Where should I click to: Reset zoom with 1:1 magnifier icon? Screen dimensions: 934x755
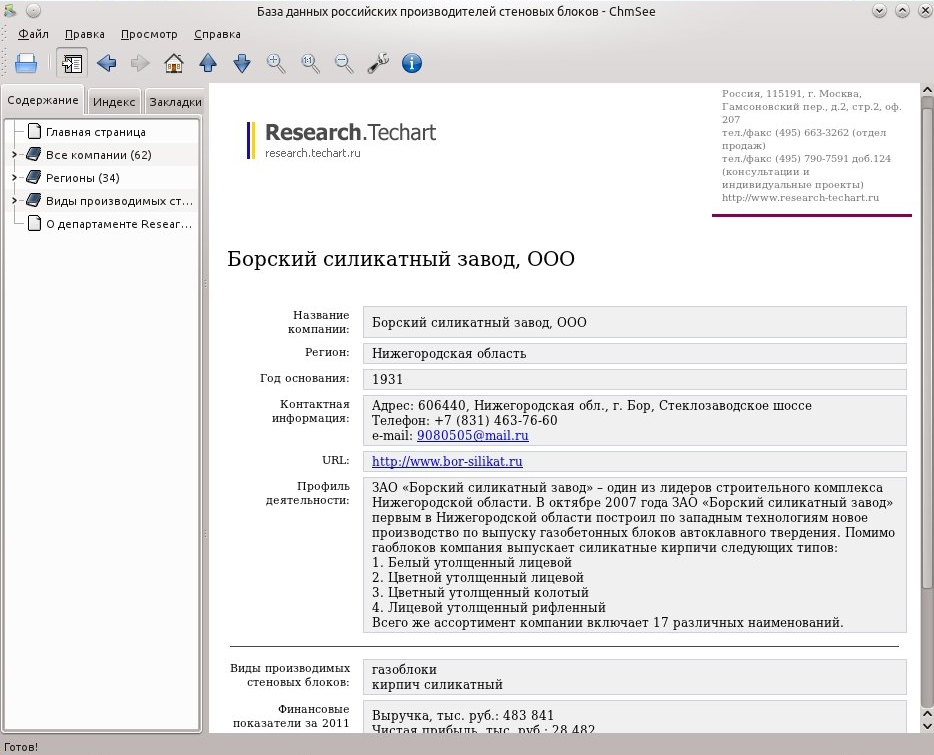click(x=310, y=63)
